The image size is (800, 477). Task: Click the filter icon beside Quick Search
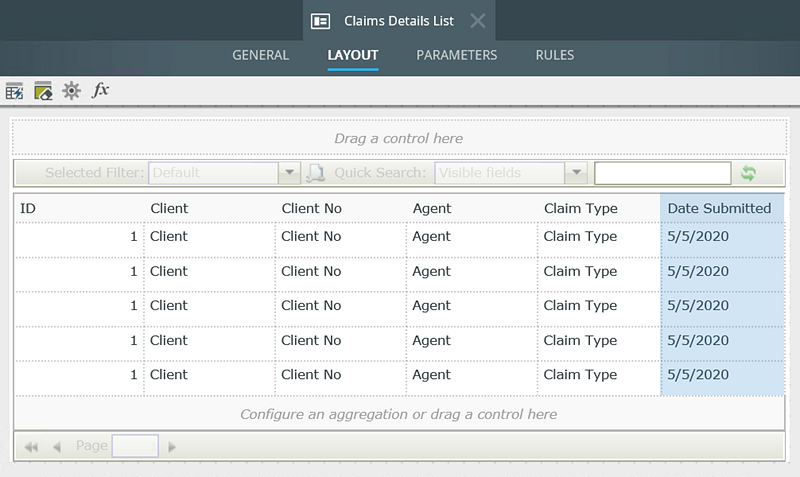316,173
